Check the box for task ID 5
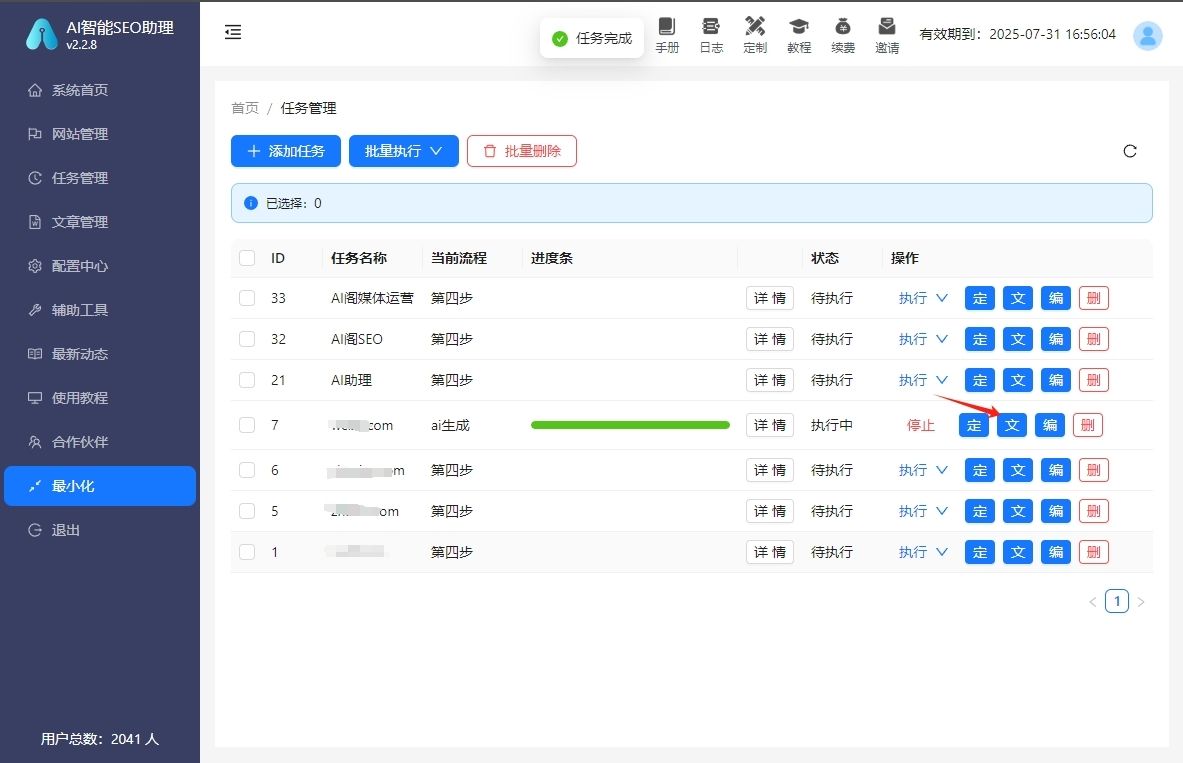The image size is (1183, 763). point(247,511)
